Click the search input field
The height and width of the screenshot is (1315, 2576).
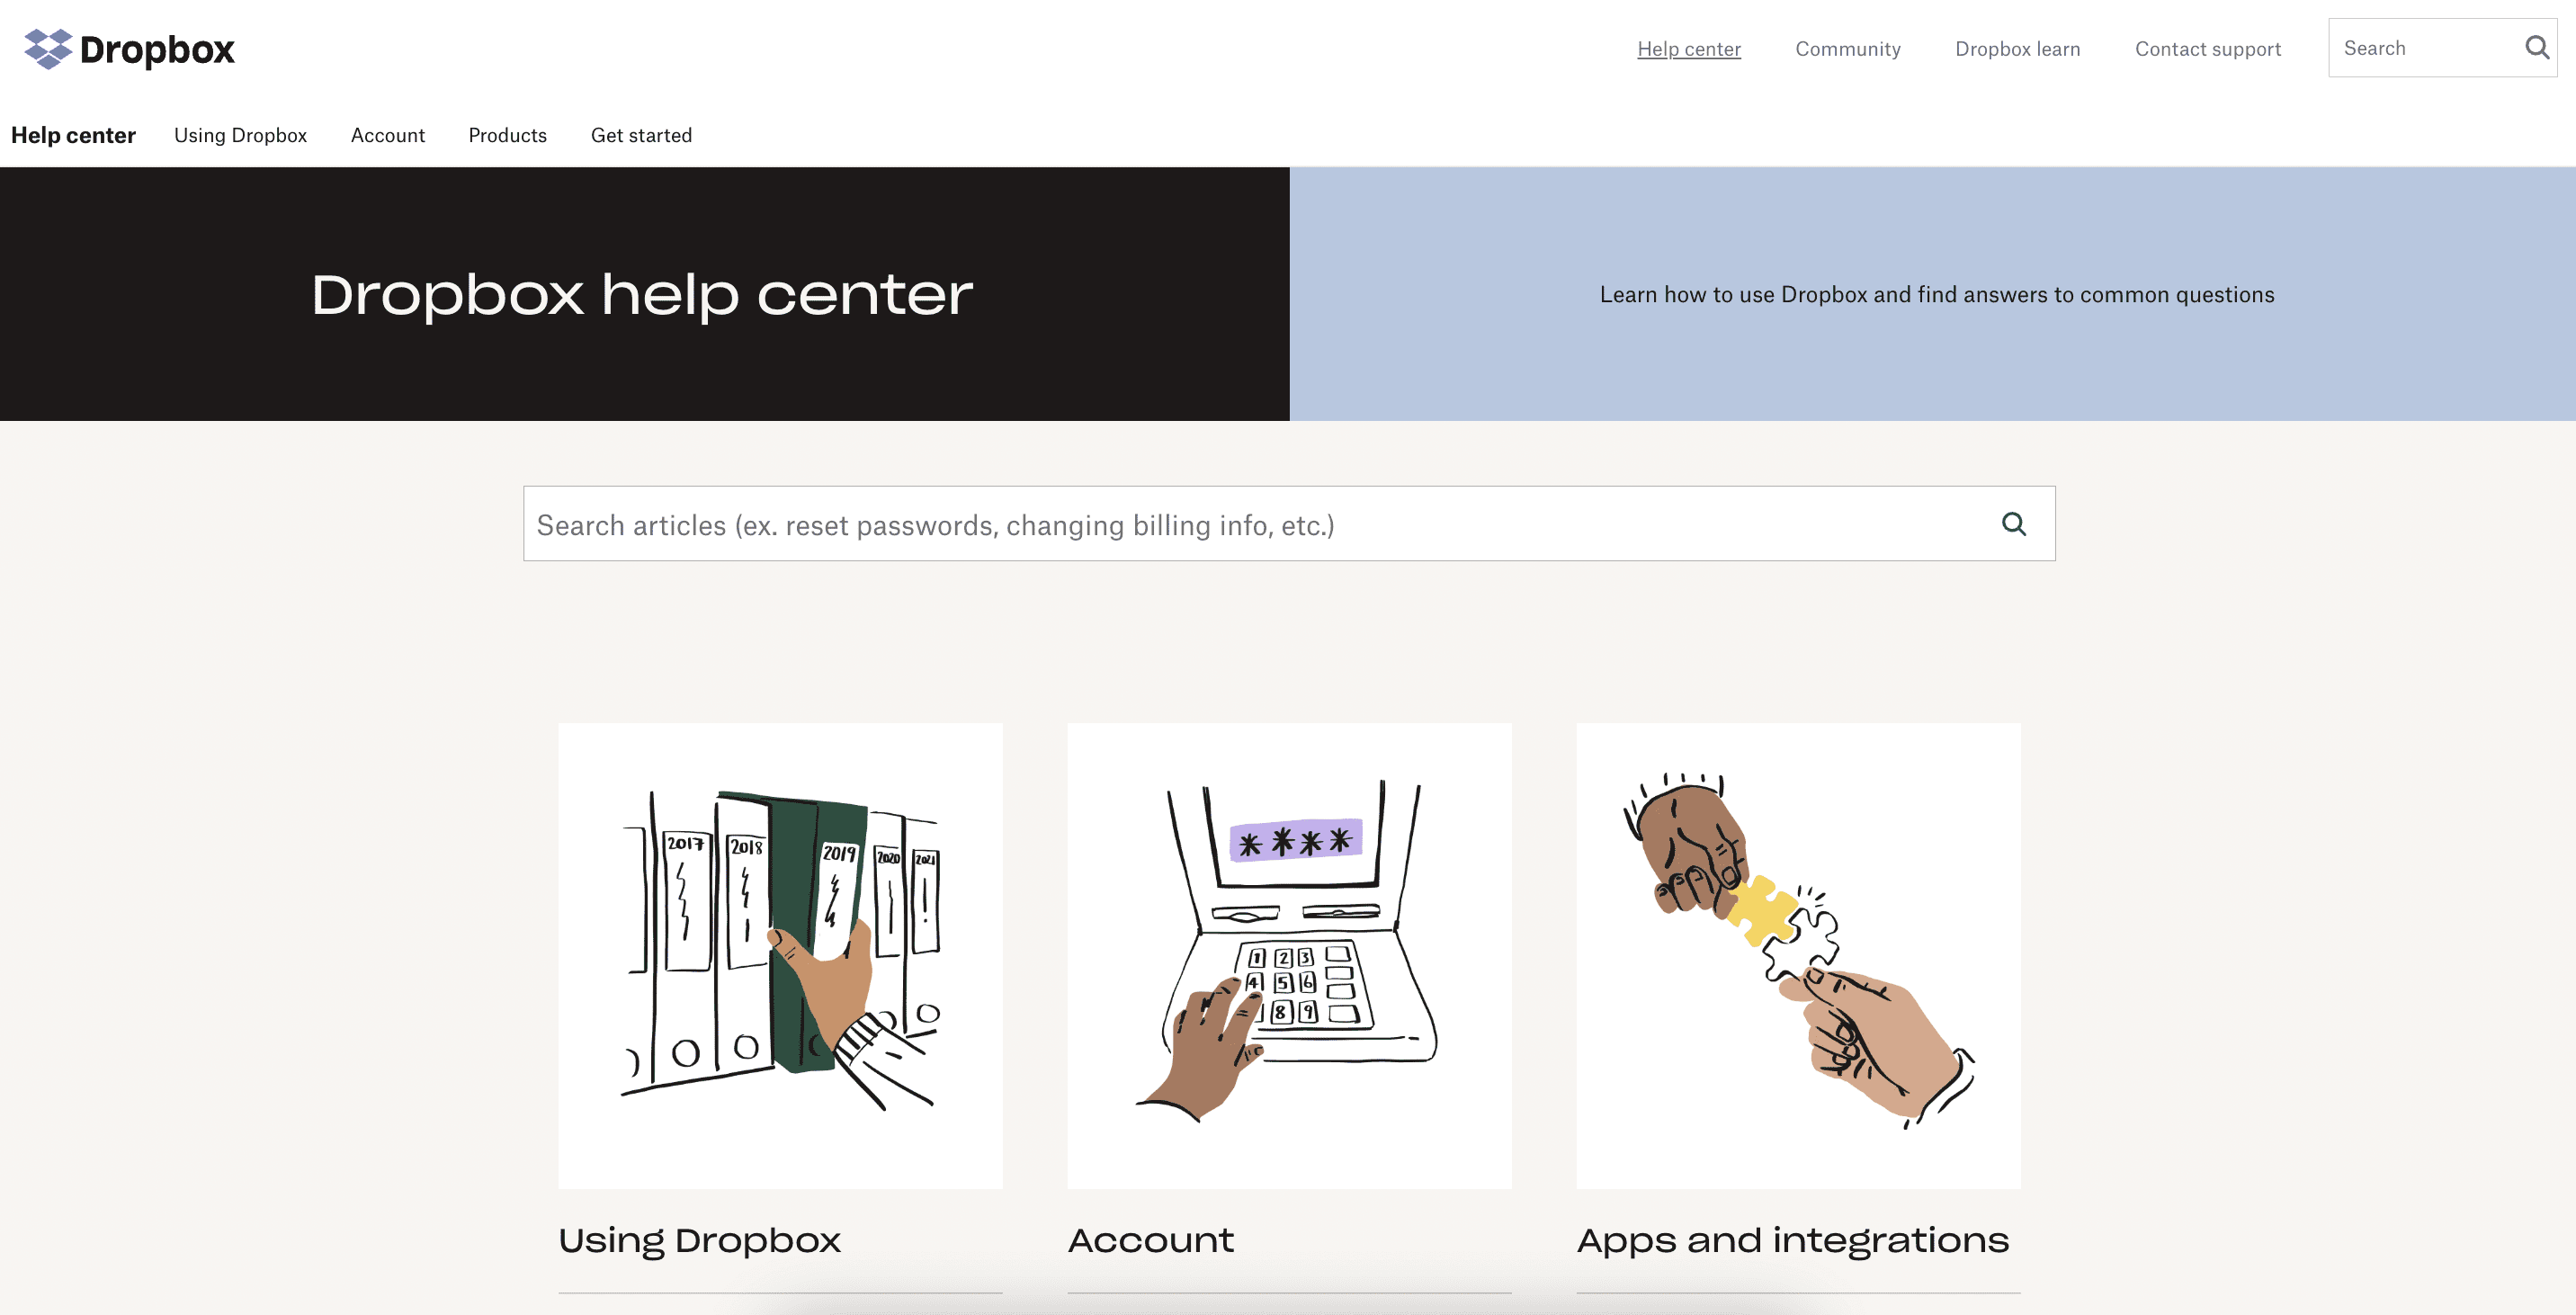[x=1290, y=522]
